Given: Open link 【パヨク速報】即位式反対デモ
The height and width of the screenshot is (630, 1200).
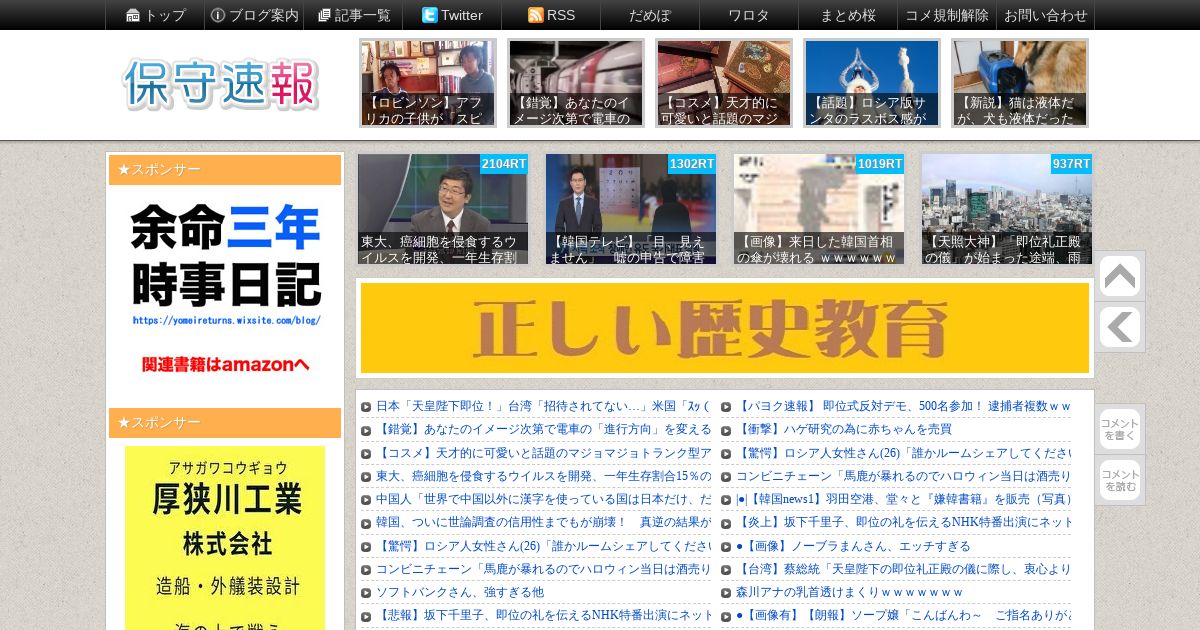Looking at the screenshot, I should coord(903,407).
